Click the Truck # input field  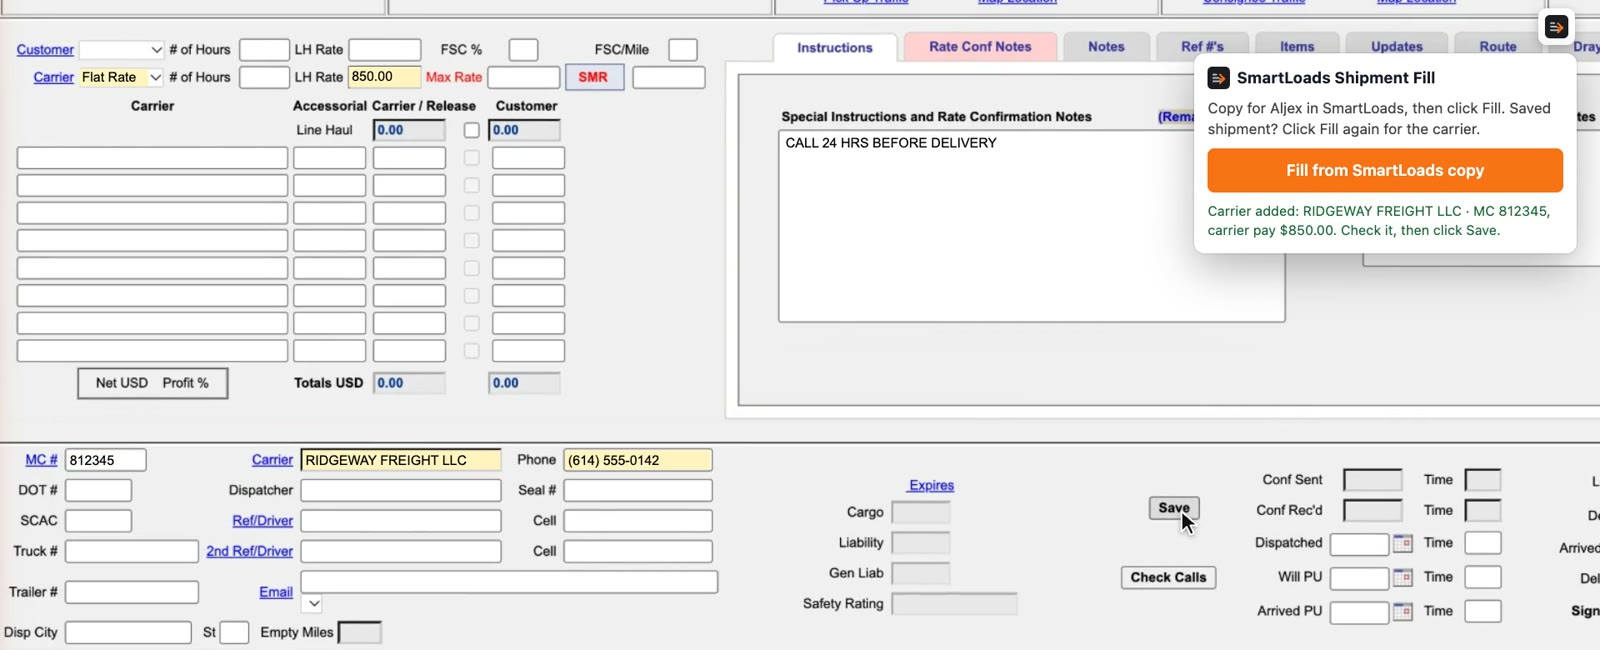pyautogui.click(x=132, y=551)
